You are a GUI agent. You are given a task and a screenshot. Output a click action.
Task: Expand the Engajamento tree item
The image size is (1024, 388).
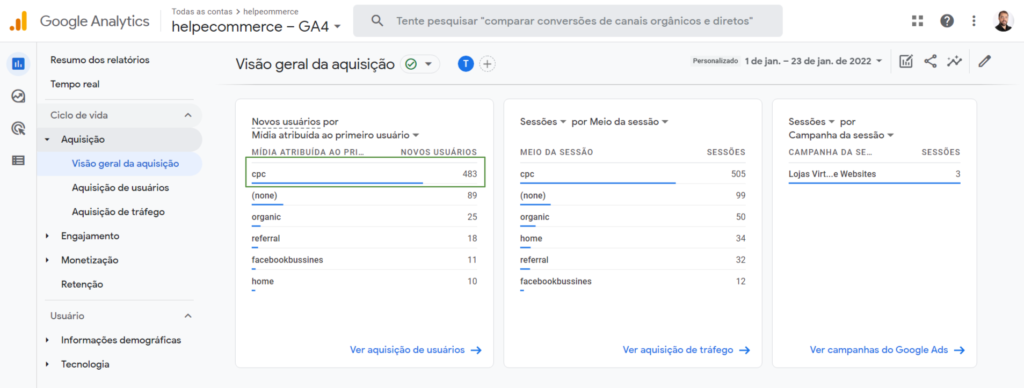tap(47, 236)
